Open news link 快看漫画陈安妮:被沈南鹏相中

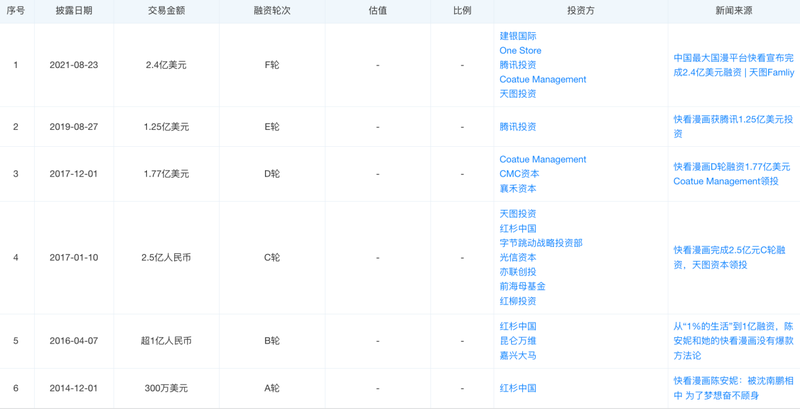[x=733, y=388]
